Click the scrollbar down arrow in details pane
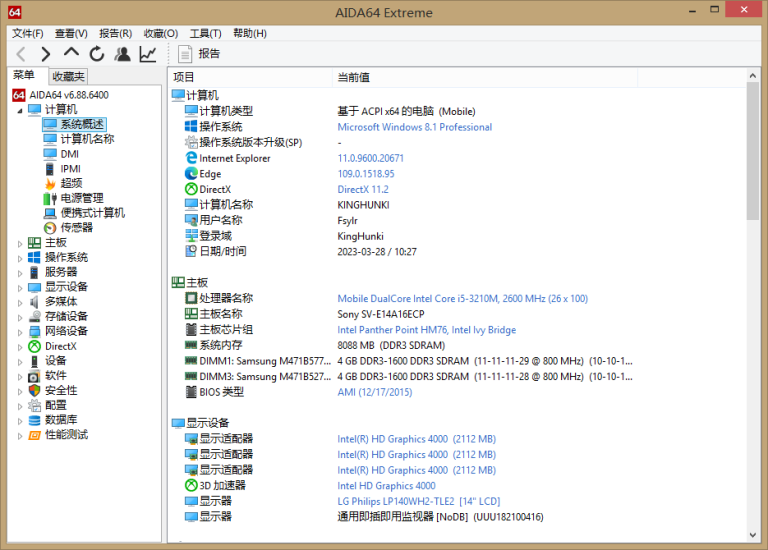768x550 pixels. (753, 535)
